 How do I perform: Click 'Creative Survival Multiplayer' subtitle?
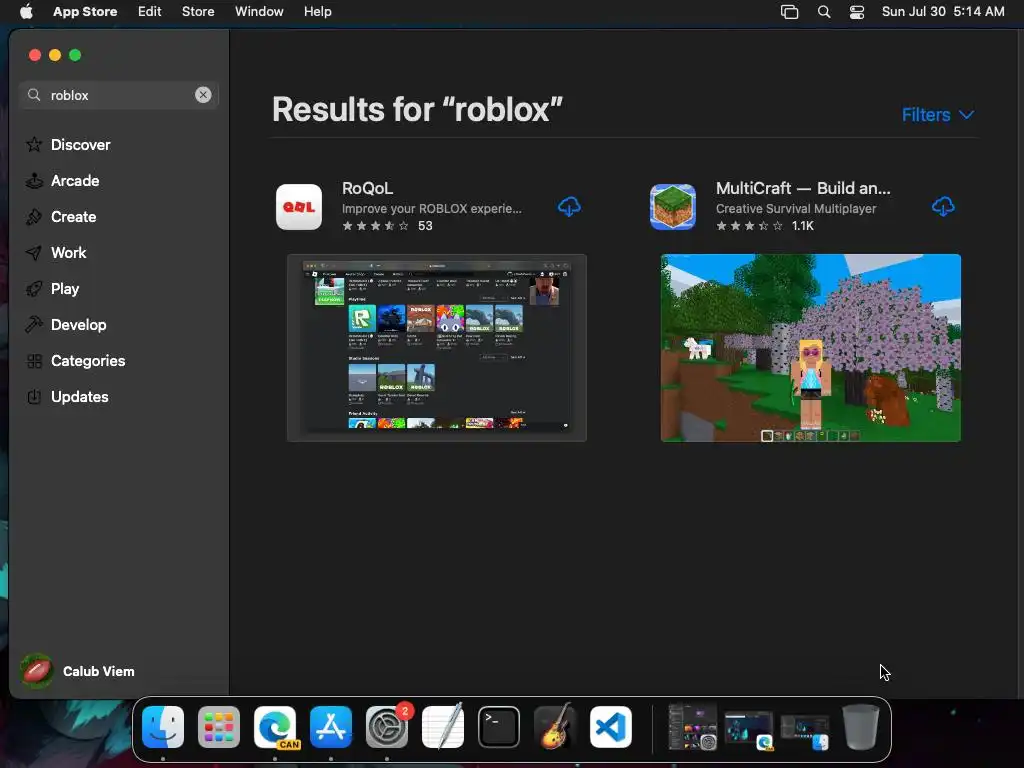[x=796, y=209]
